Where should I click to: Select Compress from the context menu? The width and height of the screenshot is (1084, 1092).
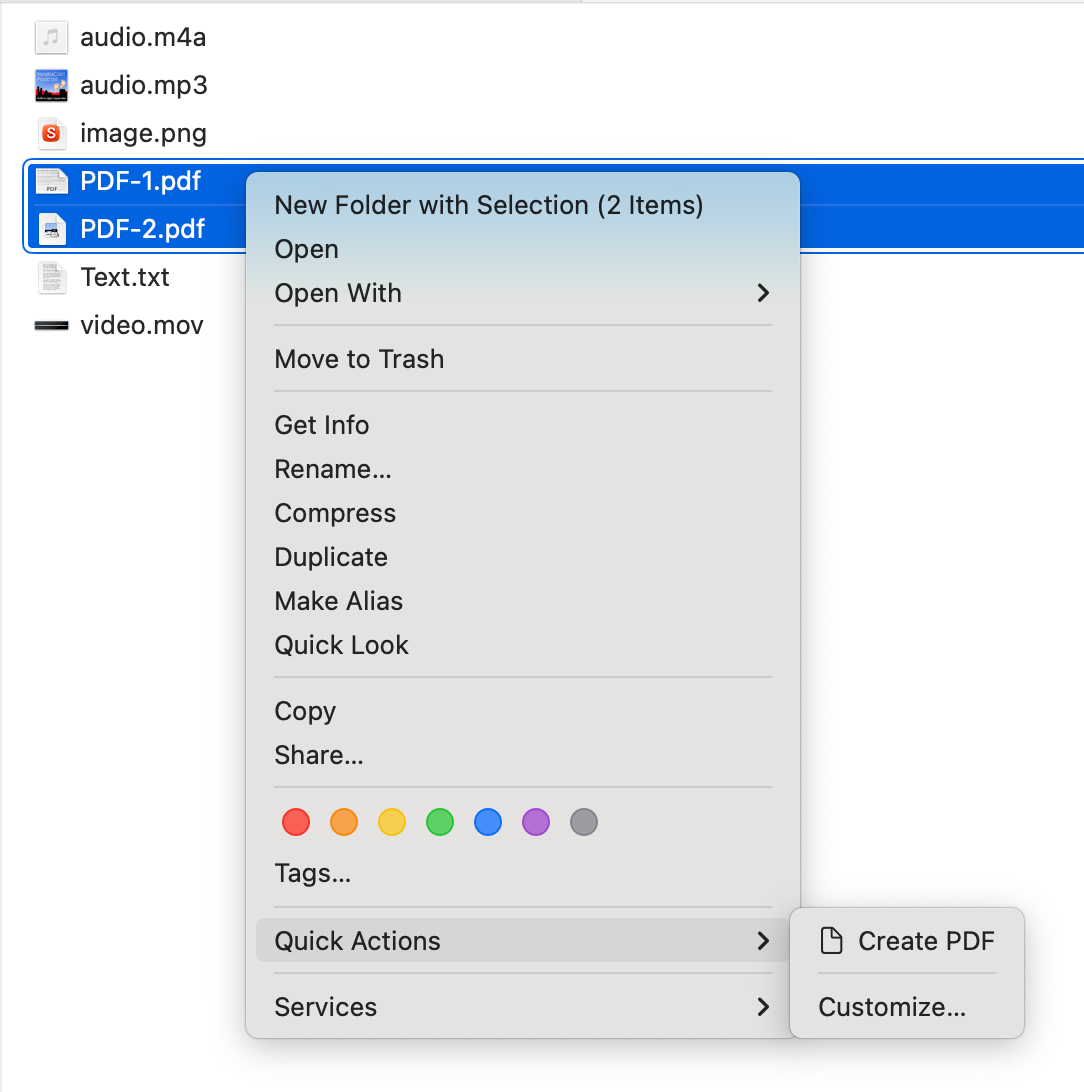coord(335,513)
